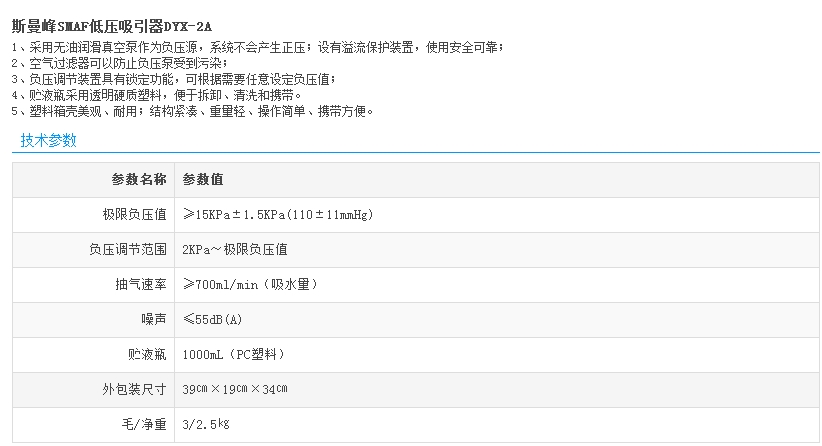Click the 参数值 column header

pos(203,180)
